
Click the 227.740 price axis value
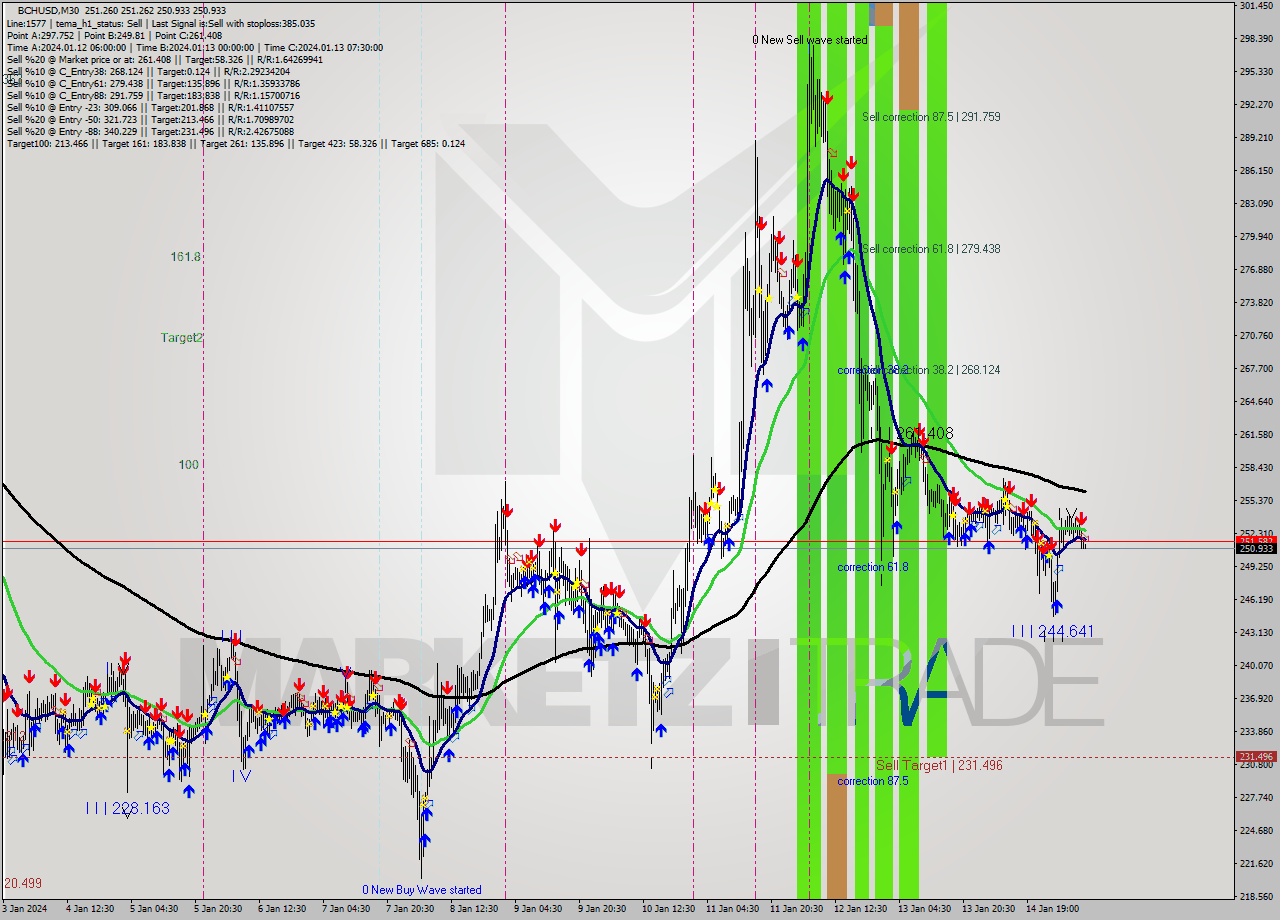(x=1255, y=797)
